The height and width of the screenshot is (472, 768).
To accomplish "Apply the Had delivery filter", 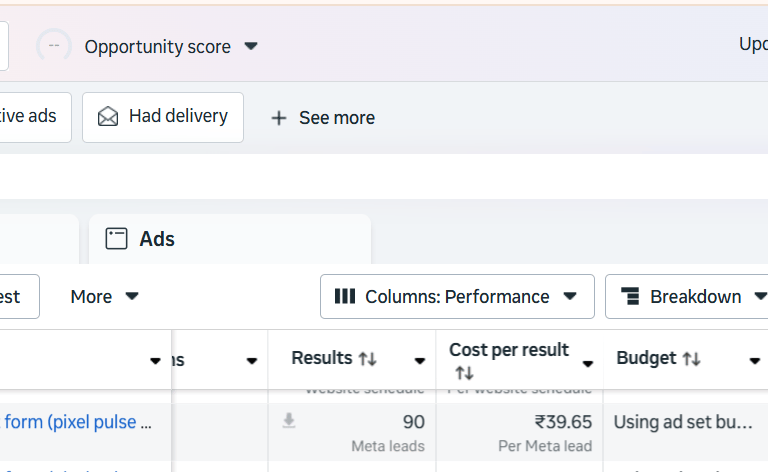I will click(163, 117).
